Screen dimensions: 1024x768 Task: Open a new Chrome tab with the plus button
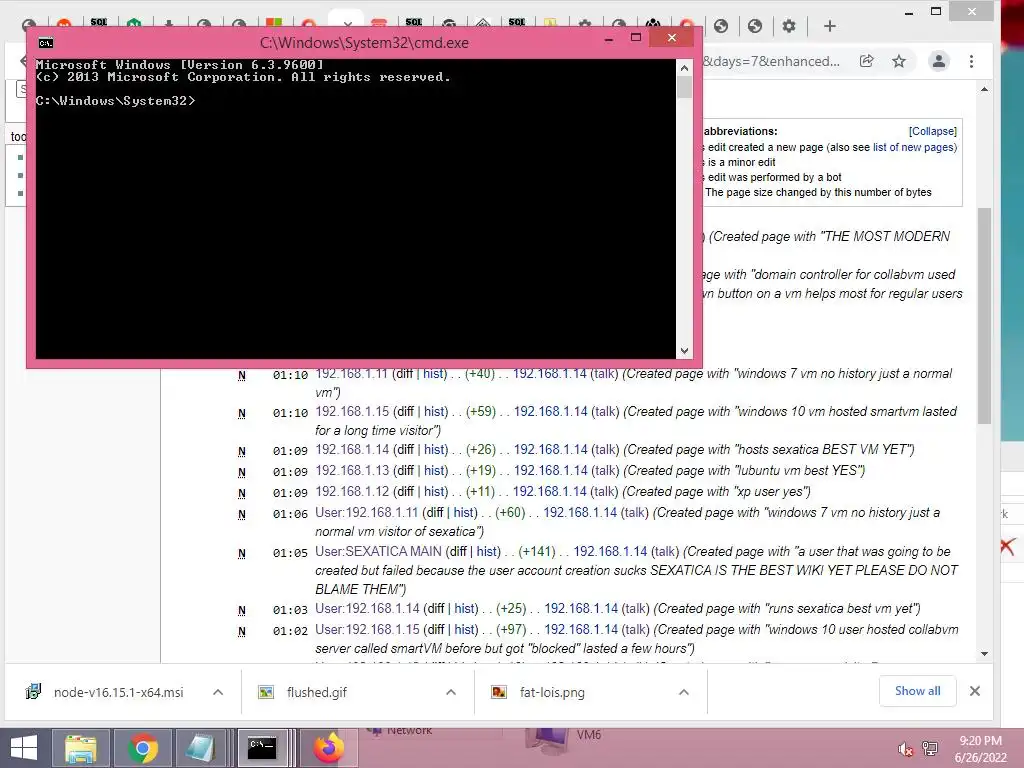(x=829, y=26)
